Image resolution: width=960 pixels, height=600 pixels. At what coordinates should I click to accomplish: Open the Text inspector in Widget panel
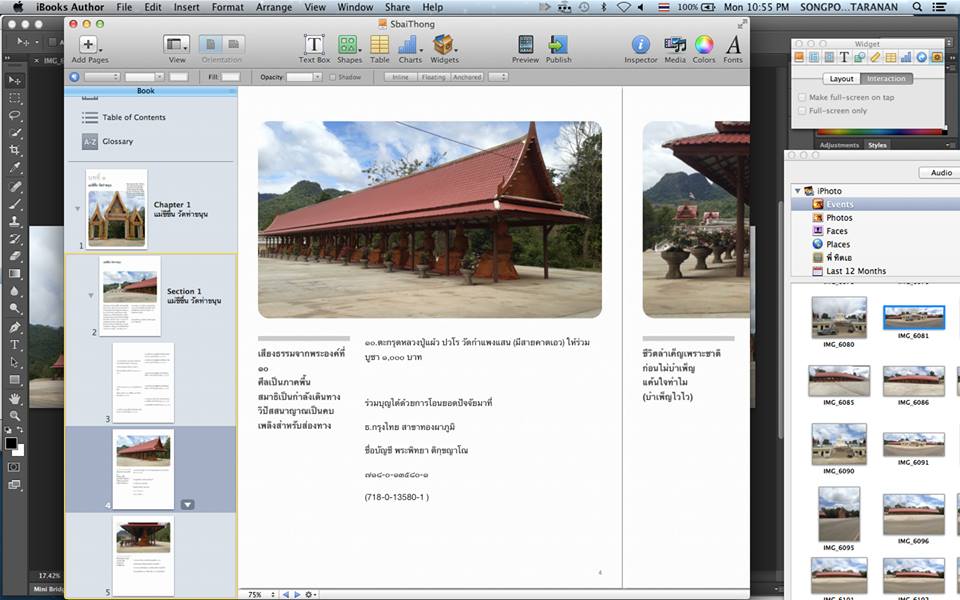844,57
